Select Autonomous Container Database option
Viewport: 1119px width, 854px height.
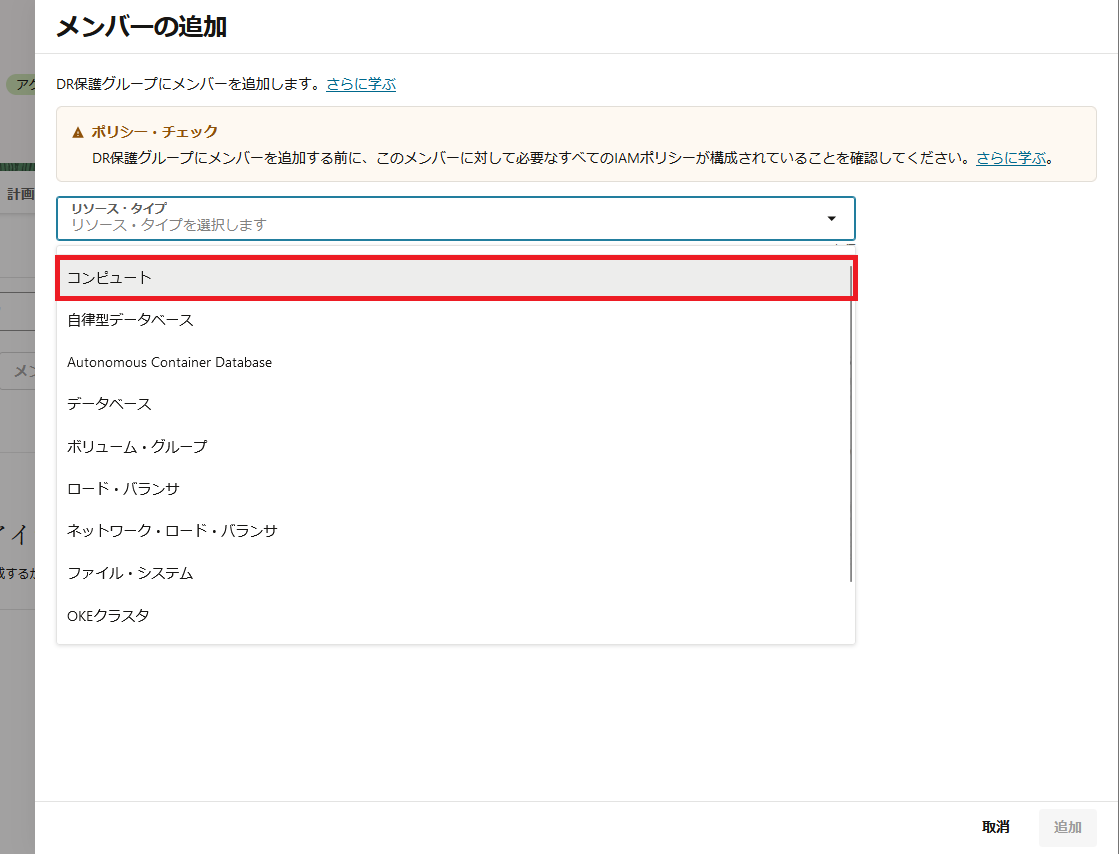click(x=169, y=362)
